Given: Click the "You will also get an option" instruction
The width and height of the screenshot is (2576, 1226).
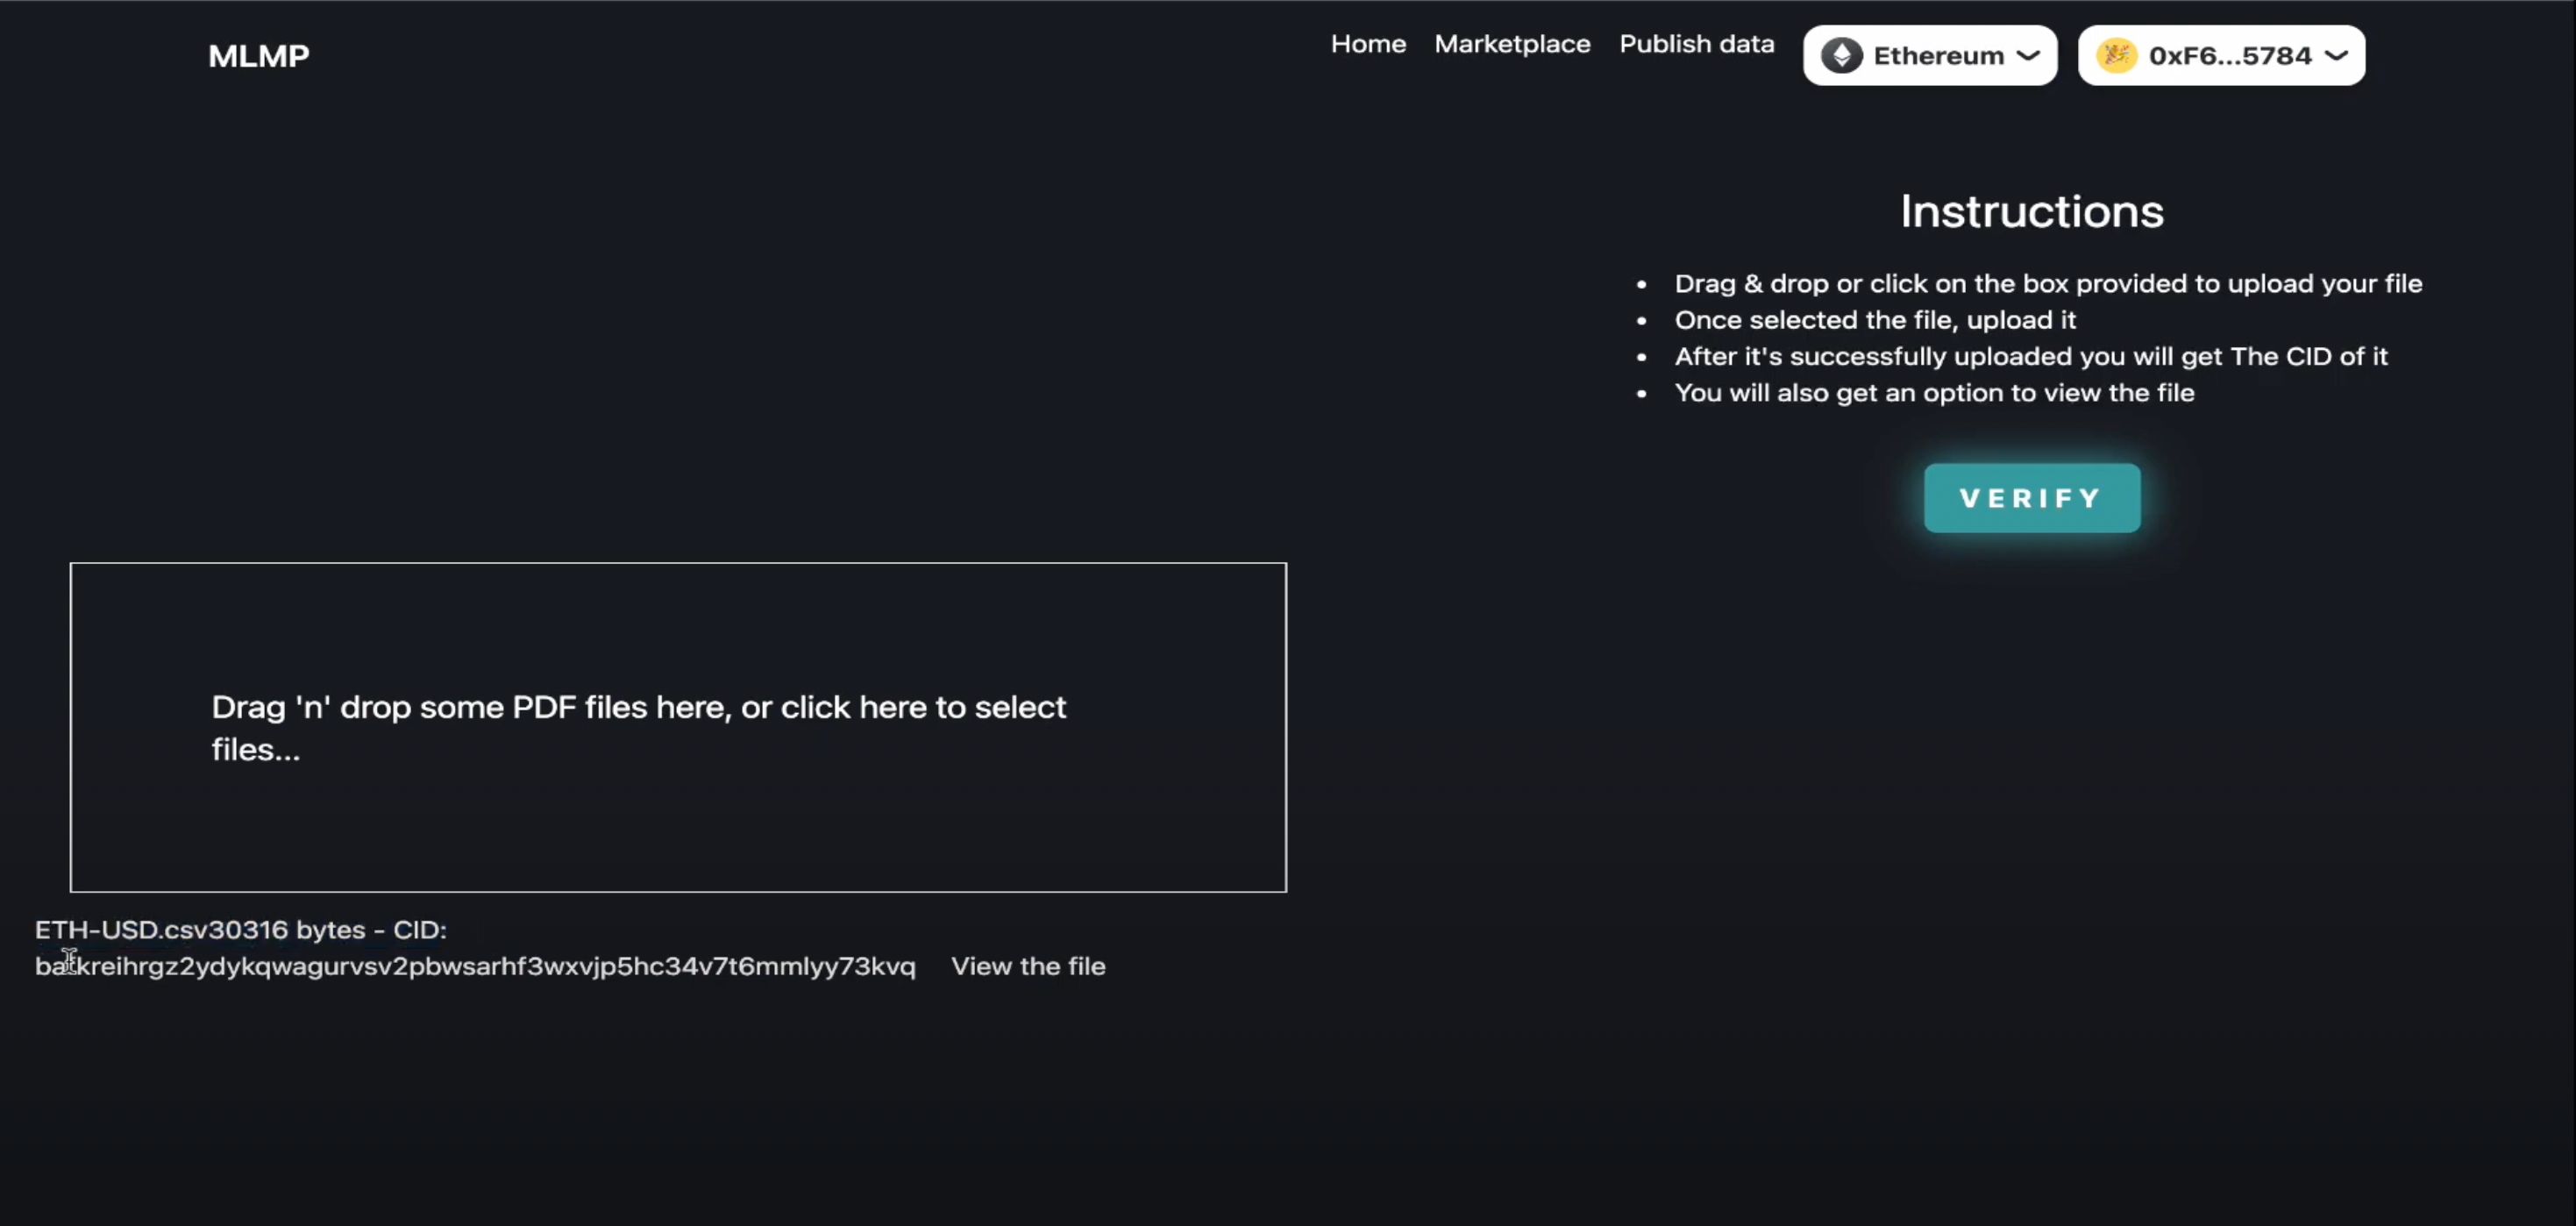Looking at the screenshot, I should 1934,393.
